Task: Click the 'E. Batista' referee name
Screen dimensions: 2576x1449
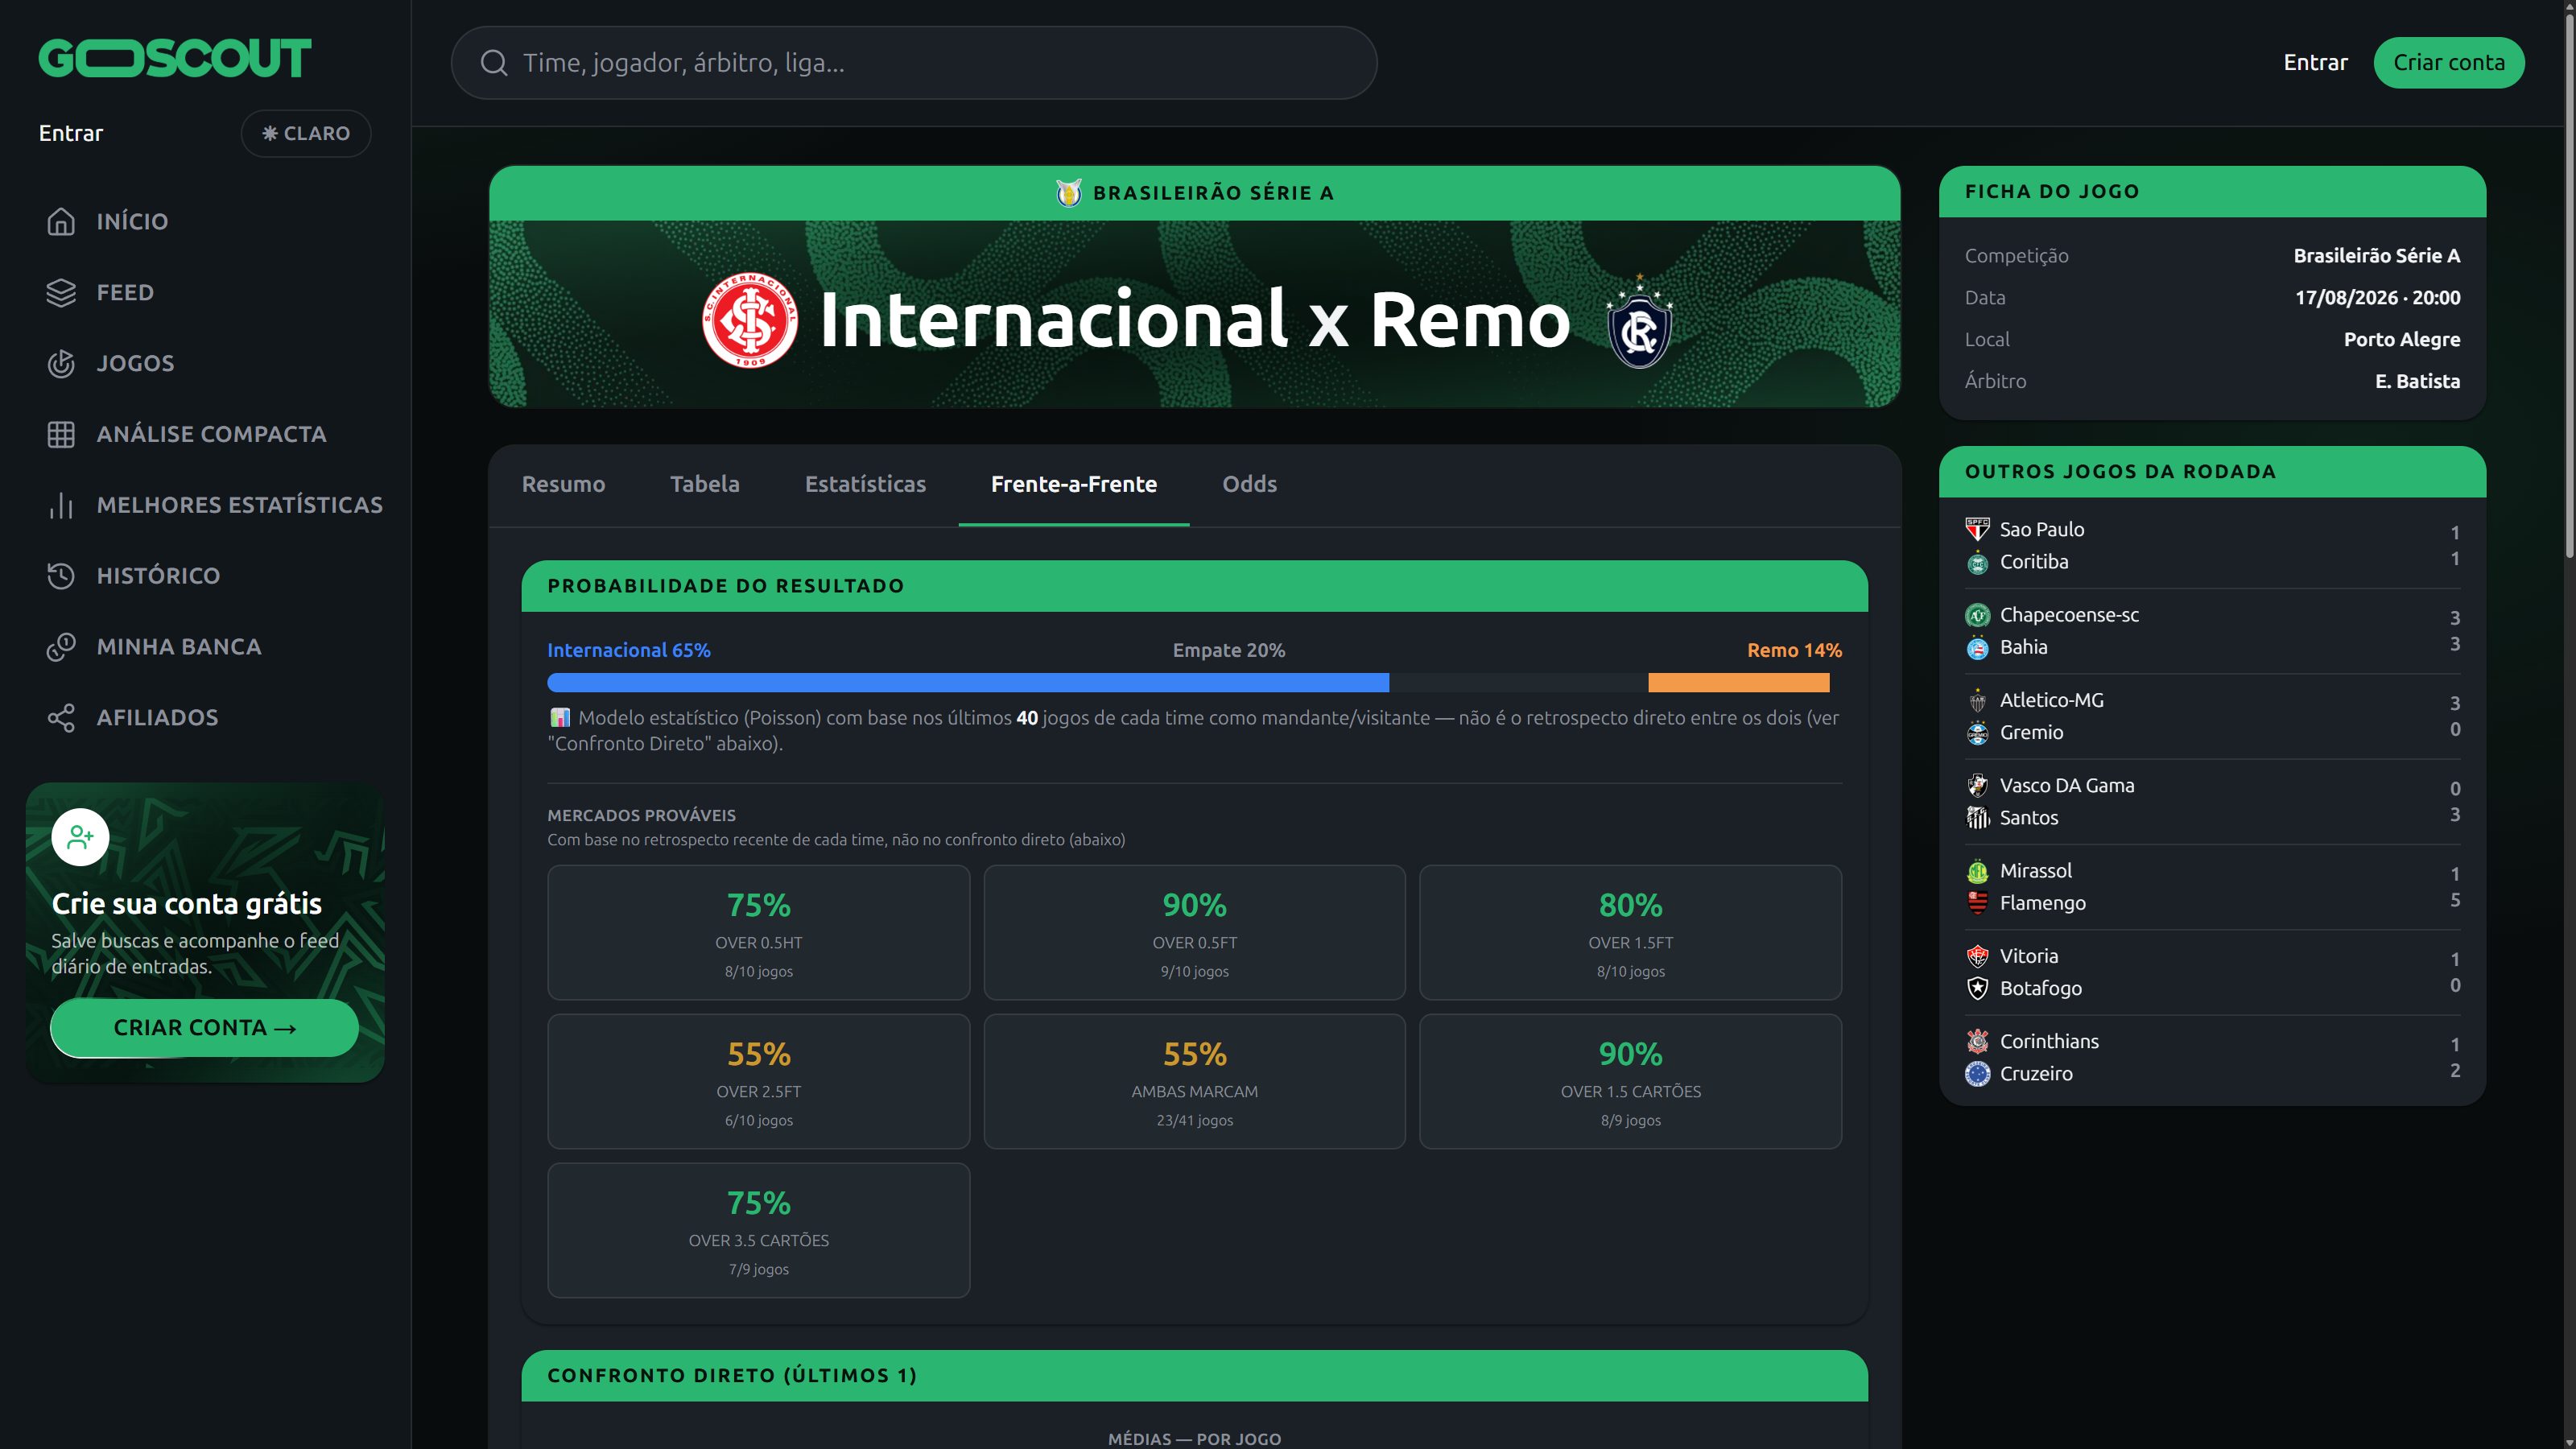Action: (2417, 381)
